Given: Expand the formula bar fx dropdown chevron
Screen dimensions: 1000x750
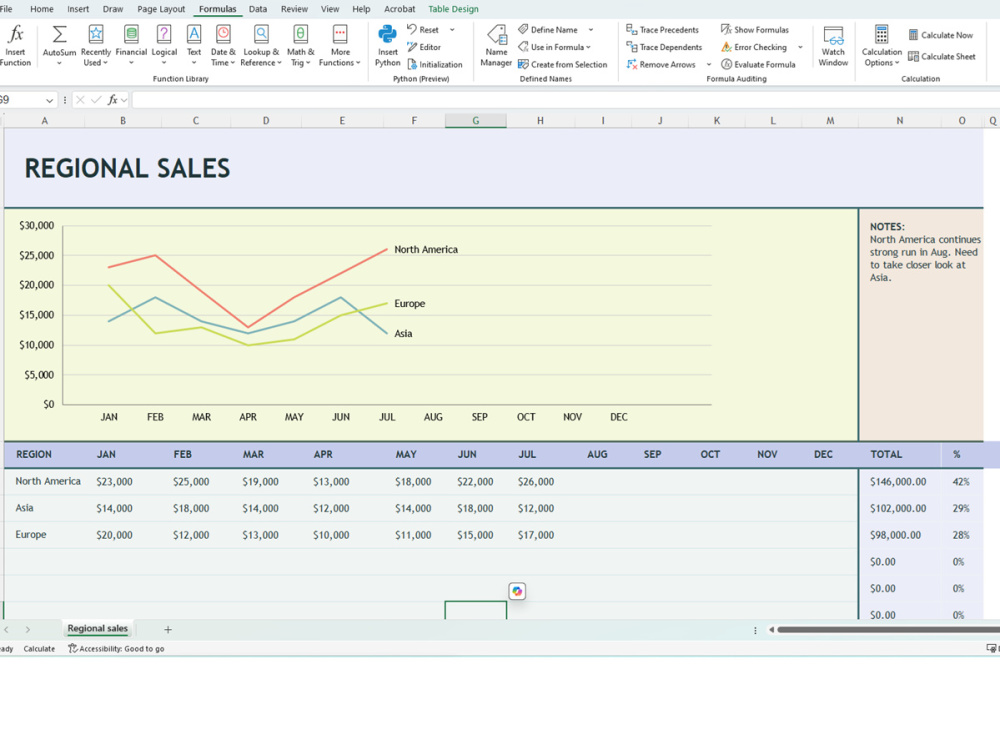Looking at the screenshot, I should (124, 100).
